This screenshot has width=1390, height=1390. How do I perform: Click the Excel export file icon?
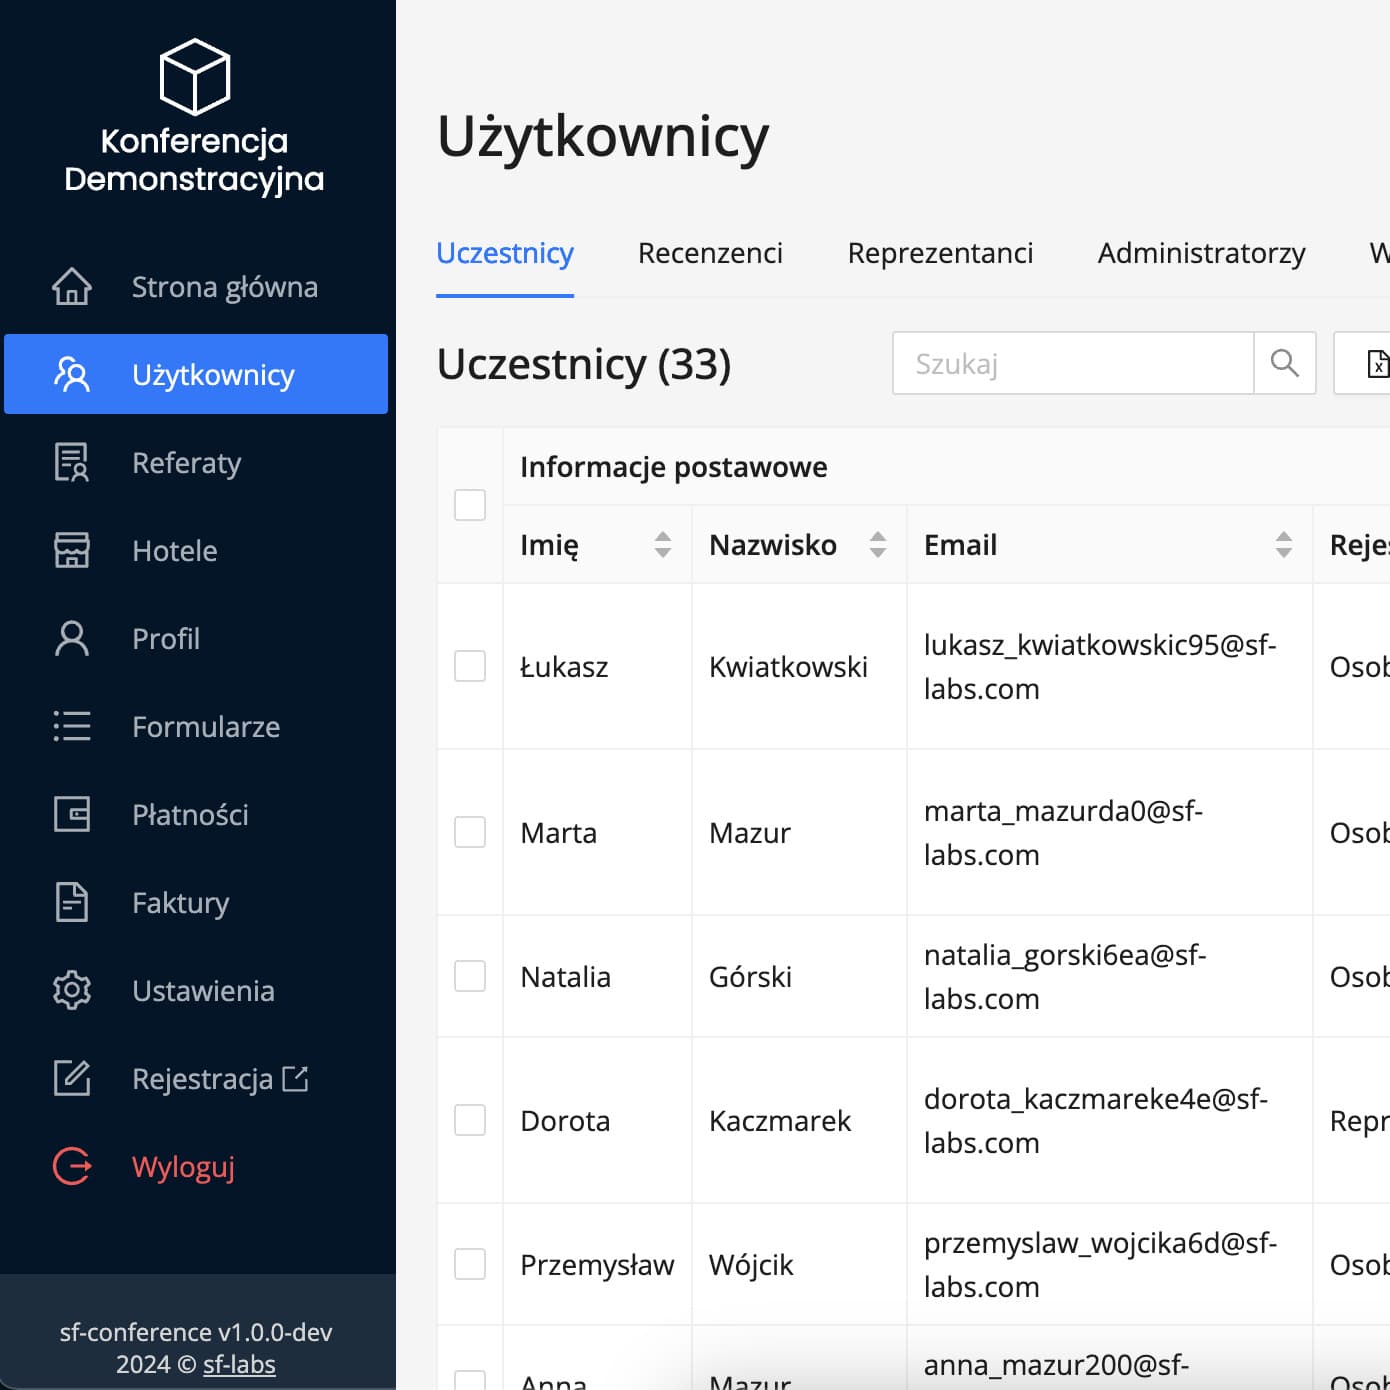(1377, 363)
